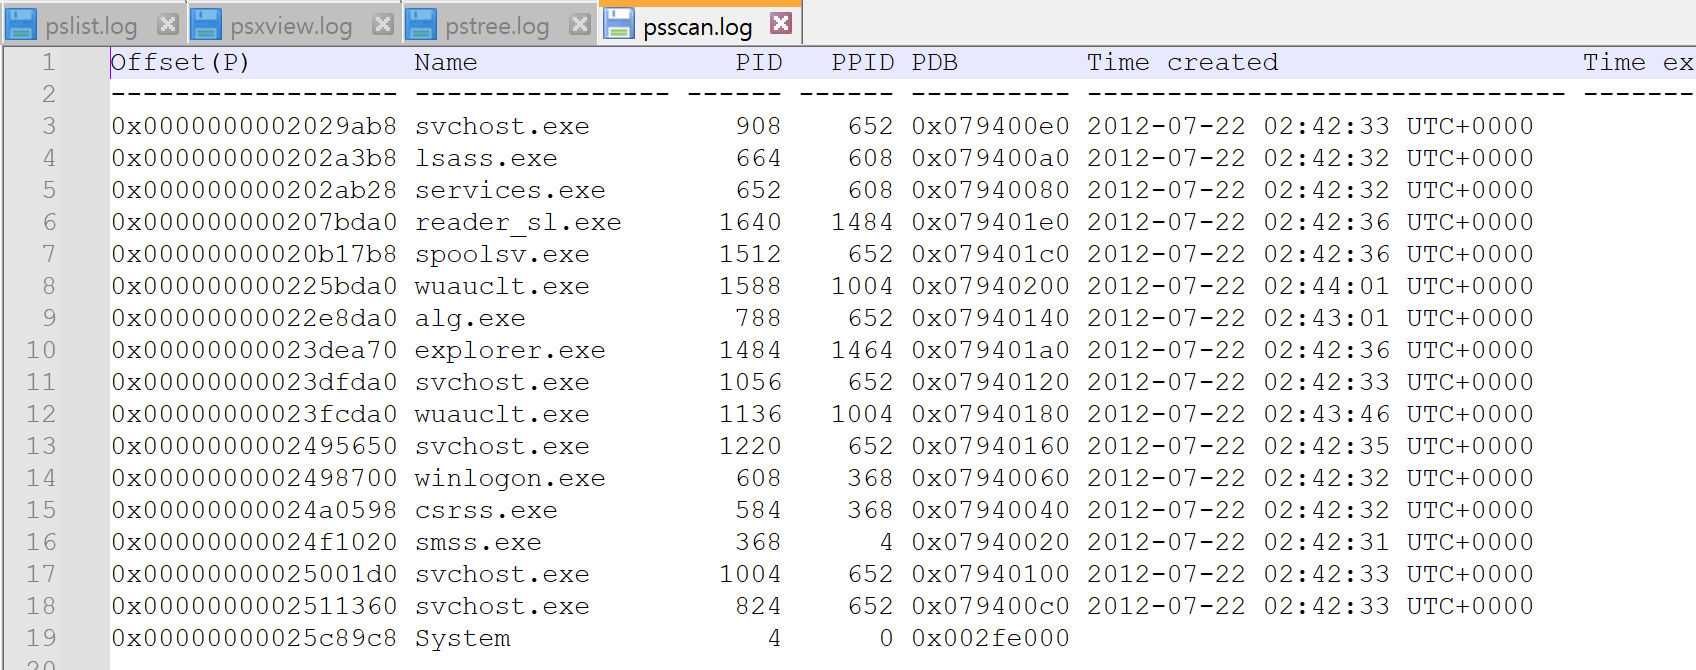
Task: Close the psxview.log tab
Action: tap(382, 24)
